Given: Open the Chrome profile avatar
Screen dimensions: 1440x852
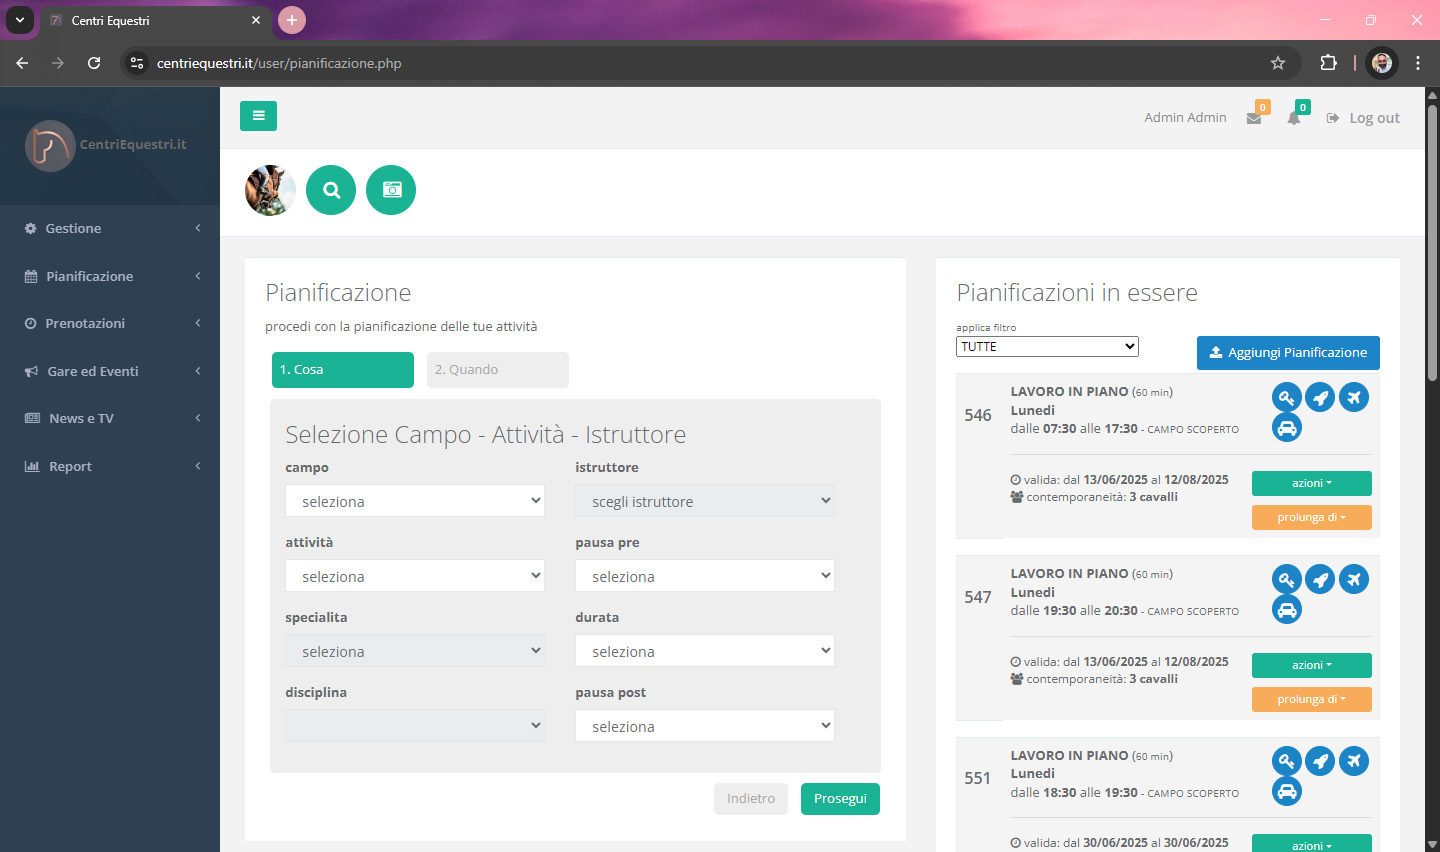Looking at the screenshot, I should coord(1382,63).
